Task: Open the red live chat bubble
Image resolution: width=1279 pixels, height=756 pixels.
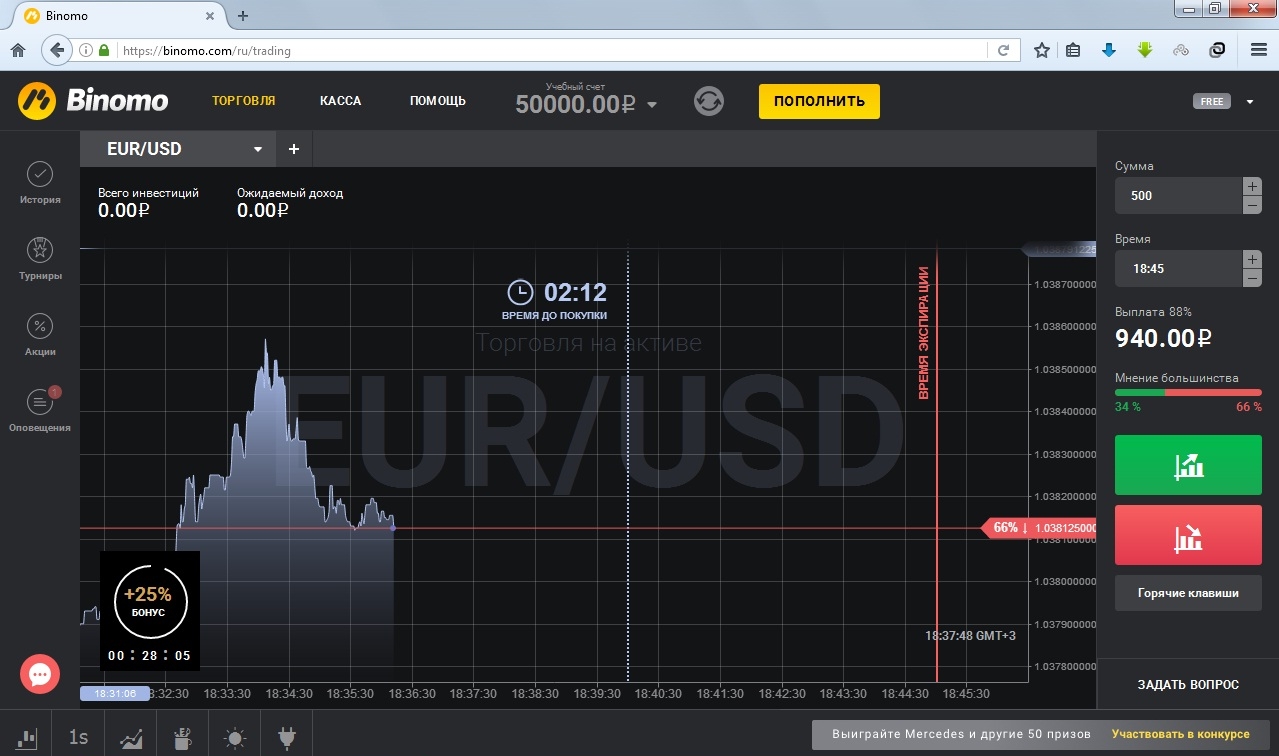Action: 40,675
